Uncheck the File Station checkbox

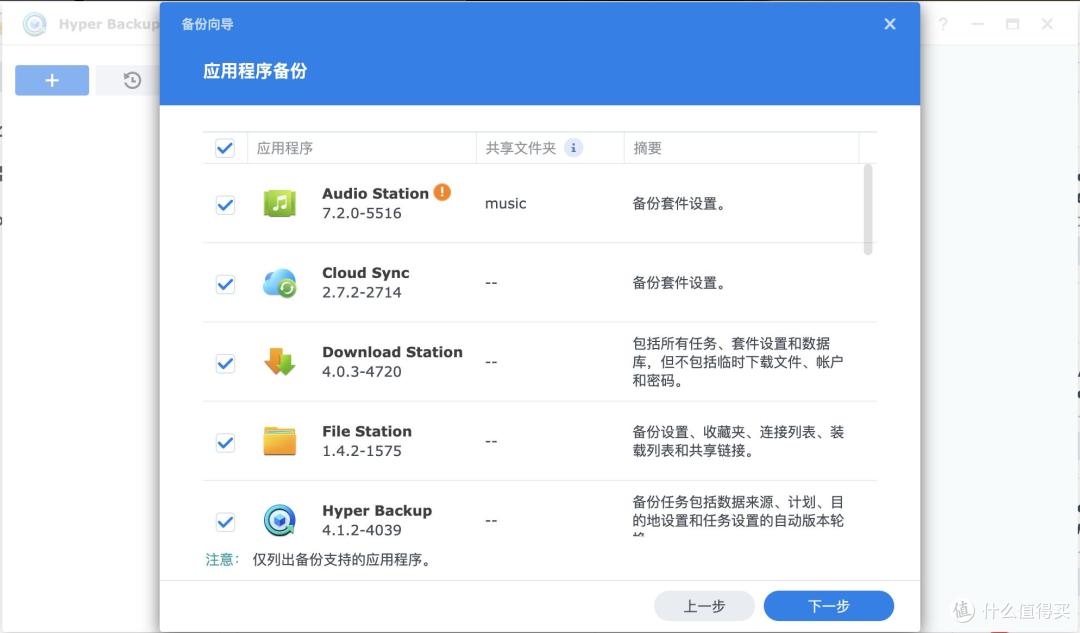(225, 443)
